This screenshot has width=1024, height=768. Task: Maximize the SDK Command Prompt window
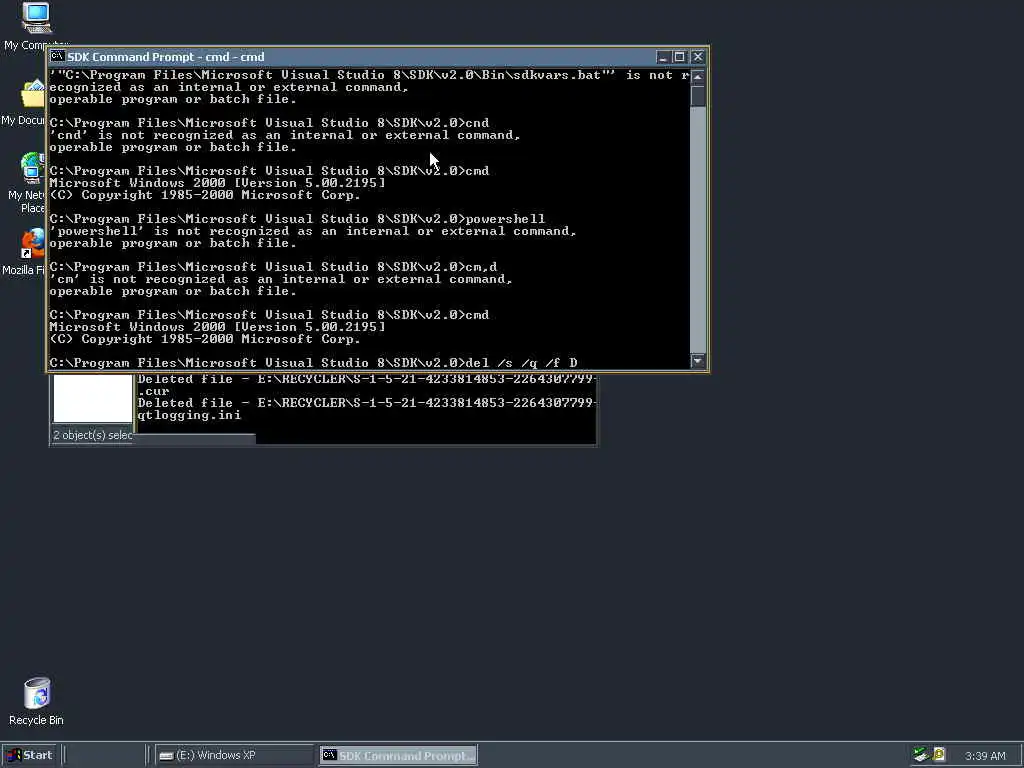point(679,57)
